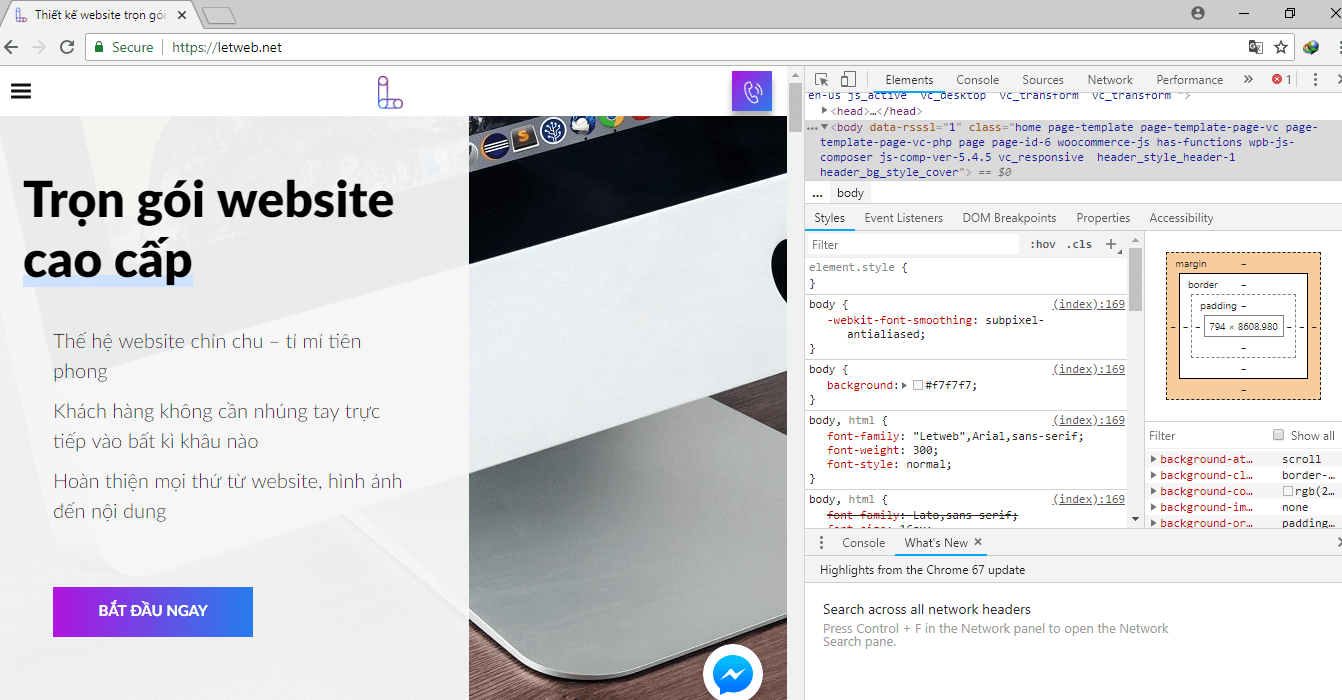Click the New Style Rule plus icon
Image resolution: width=1342 pixels, height=700 pixels.
[1110, 244]
